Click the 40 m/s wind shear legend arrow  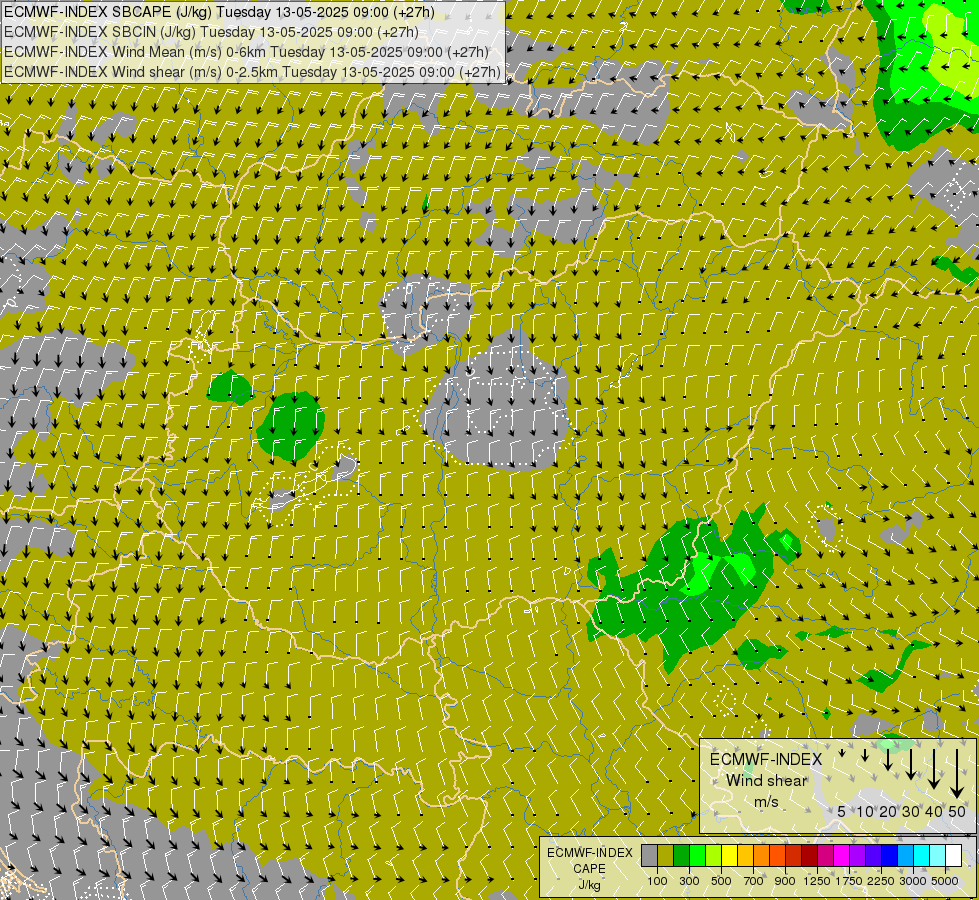[934, 769]
